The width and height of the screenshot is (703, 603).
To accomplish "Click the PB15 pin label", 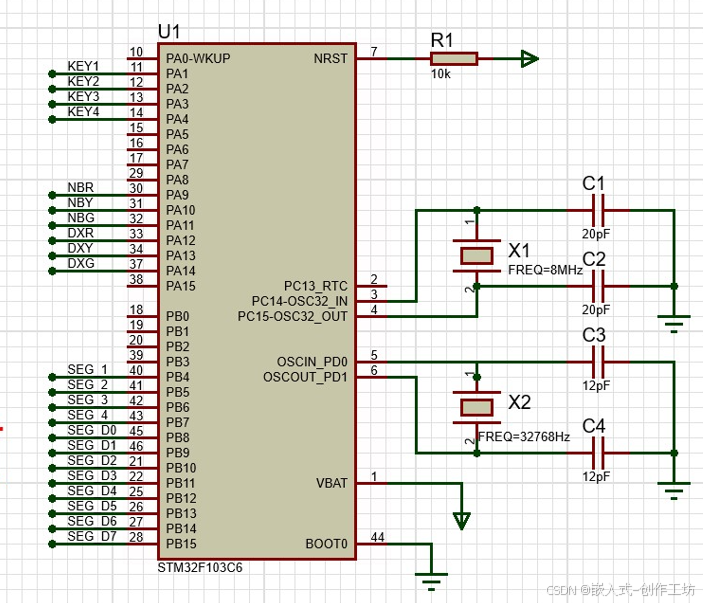I will [181, 544].
